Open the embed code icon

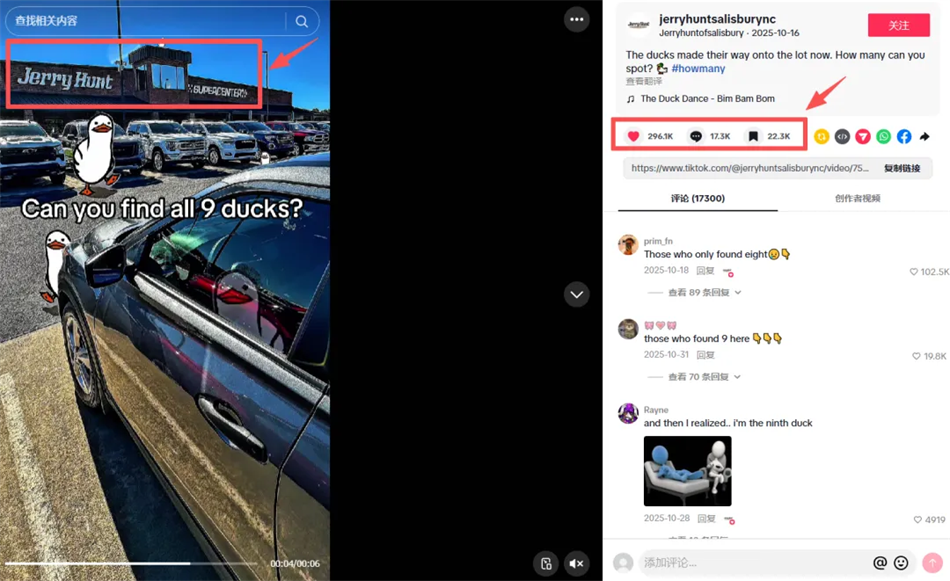tap(842, 136)
